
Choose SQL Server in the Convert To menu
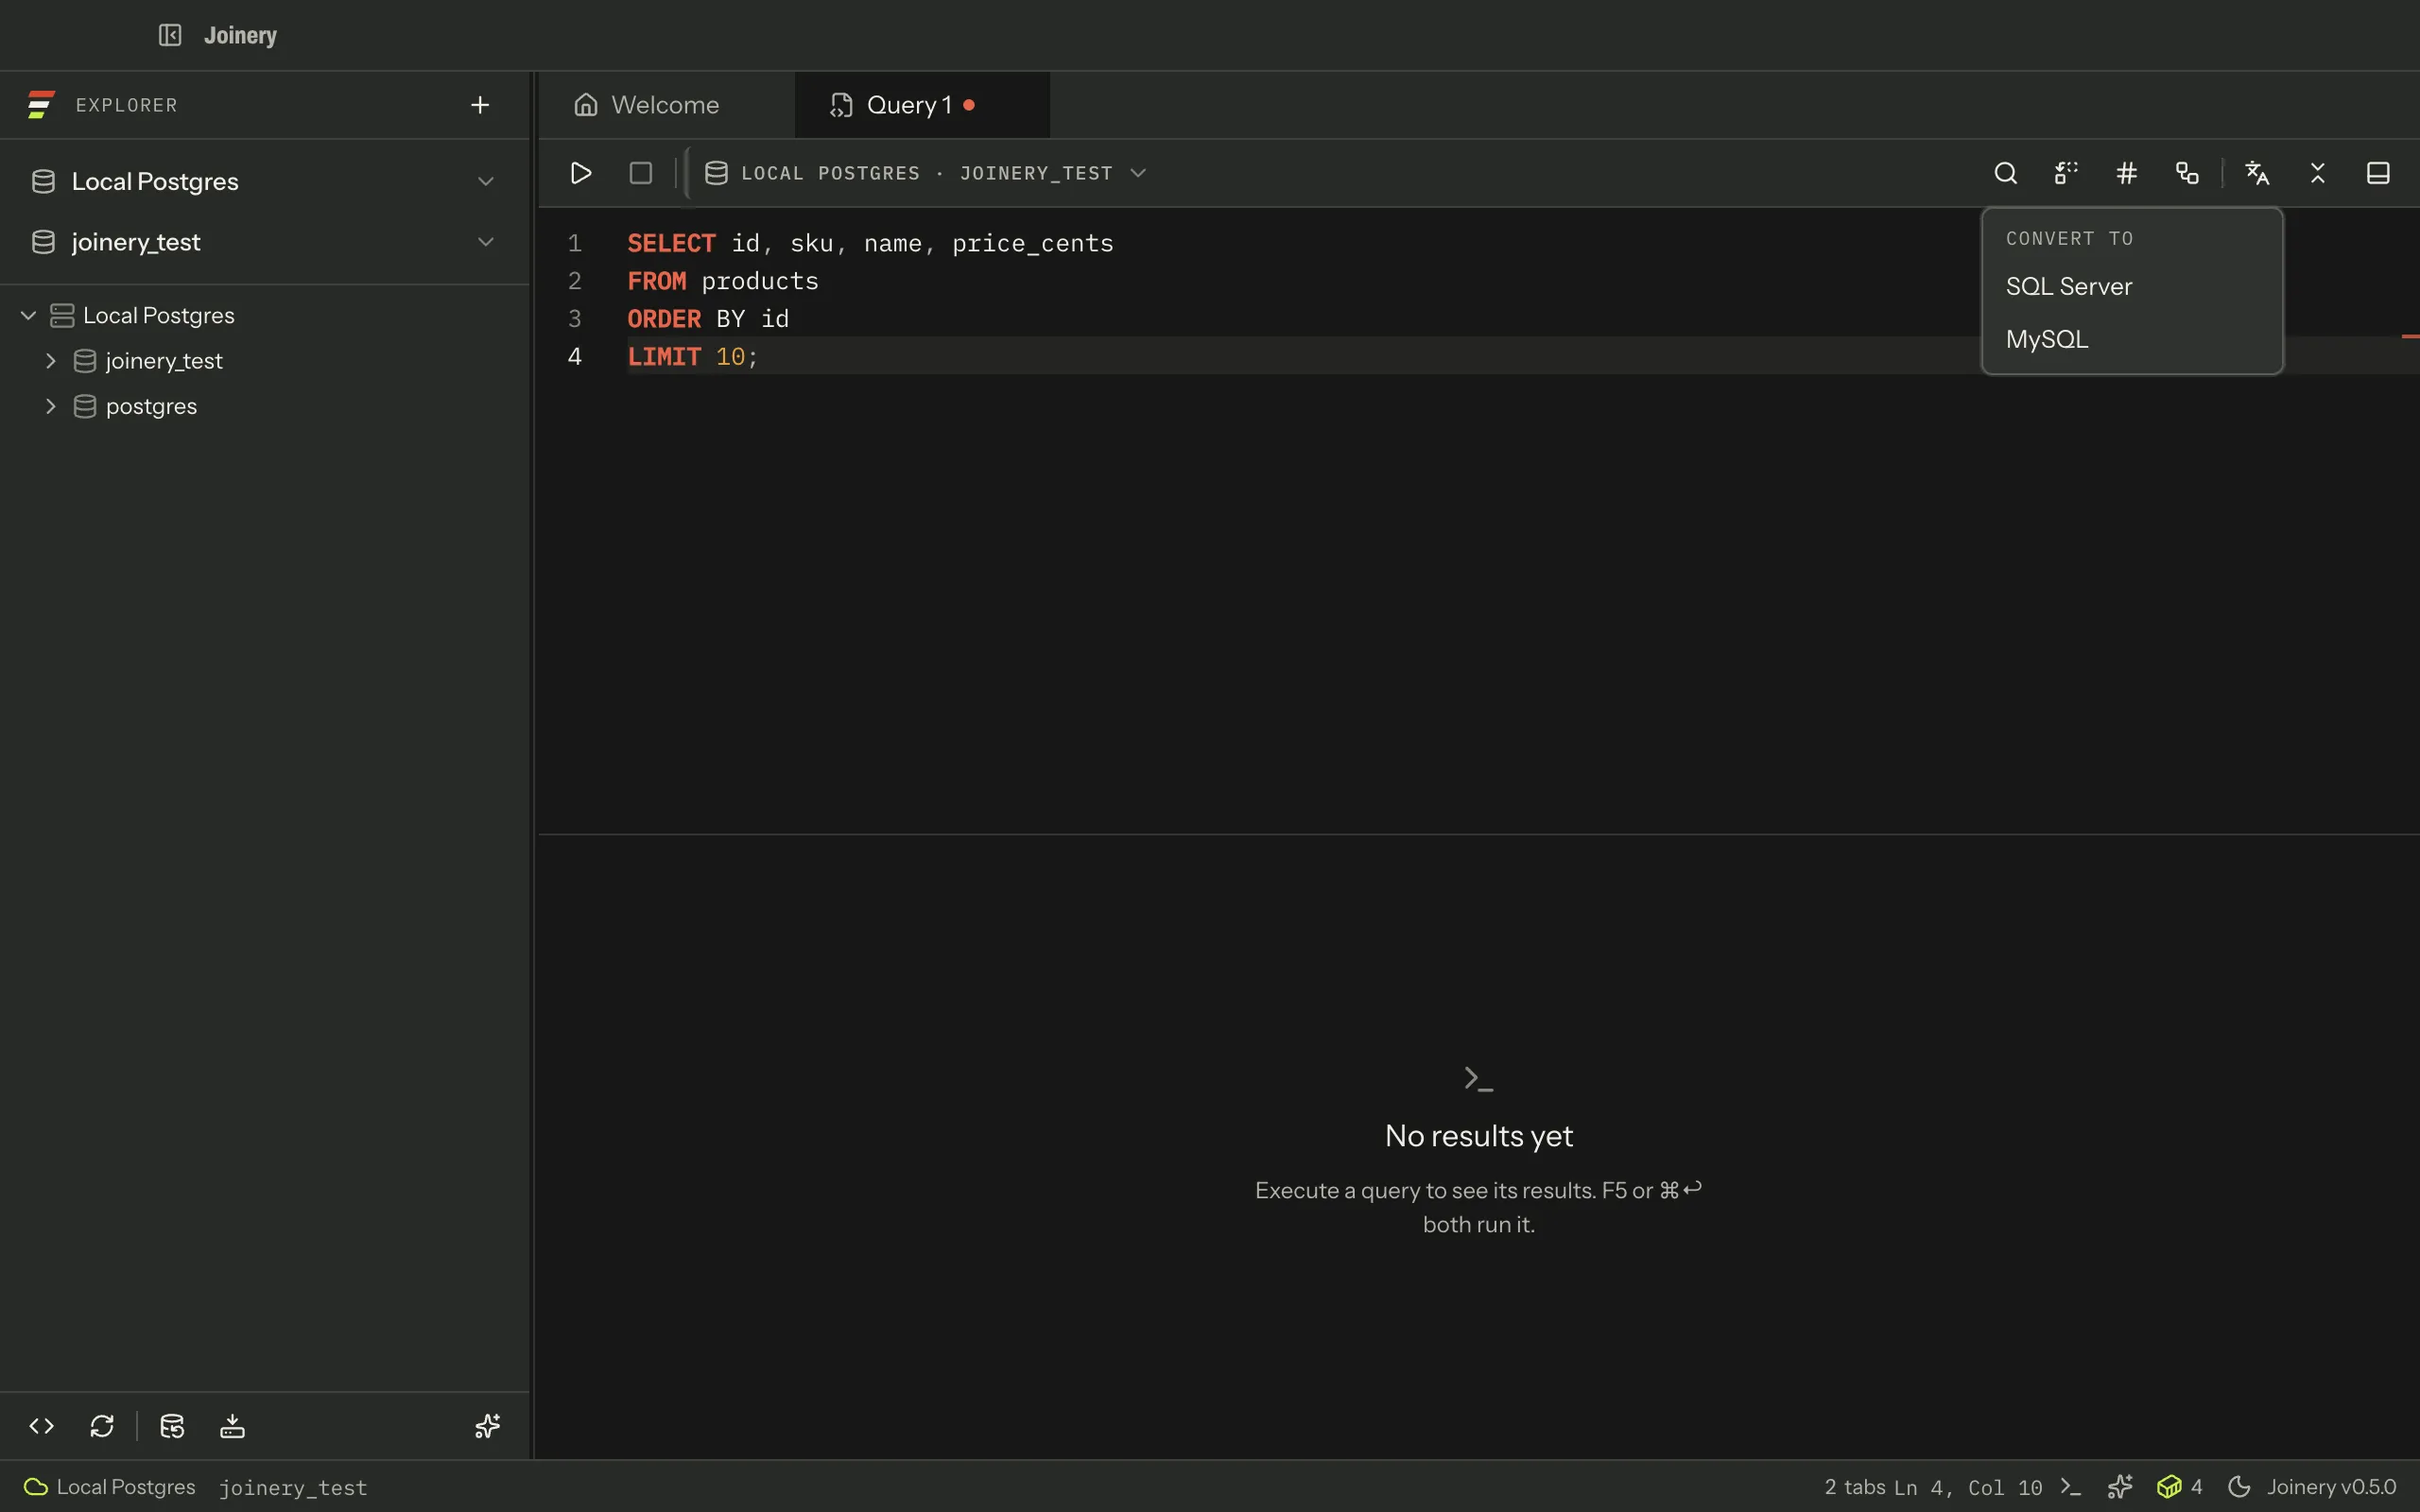pos(2132,287)
